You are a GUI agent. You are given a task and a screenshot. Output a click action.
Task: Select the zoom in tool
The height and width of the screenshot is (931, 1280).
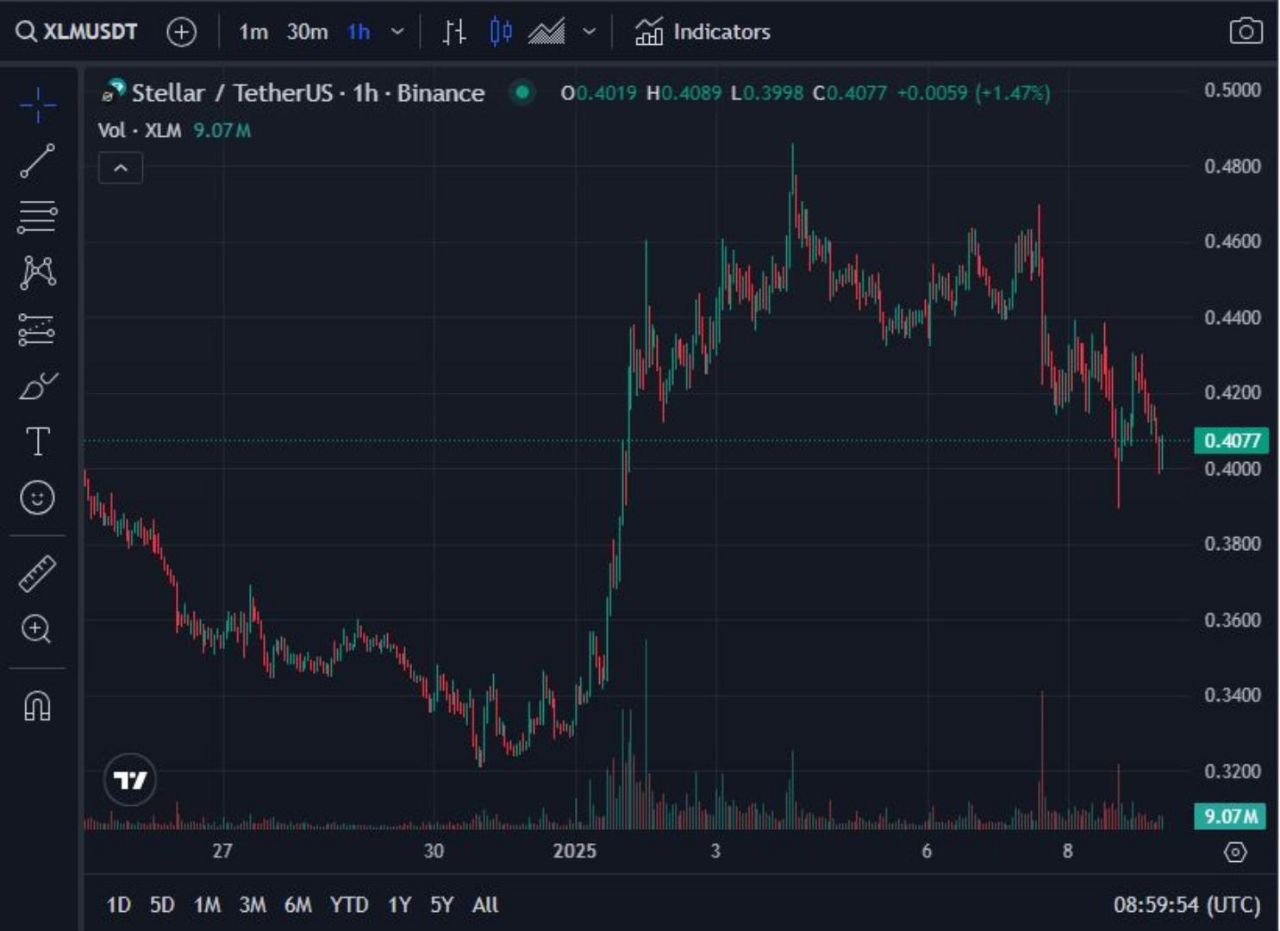(x=38, y=629)
